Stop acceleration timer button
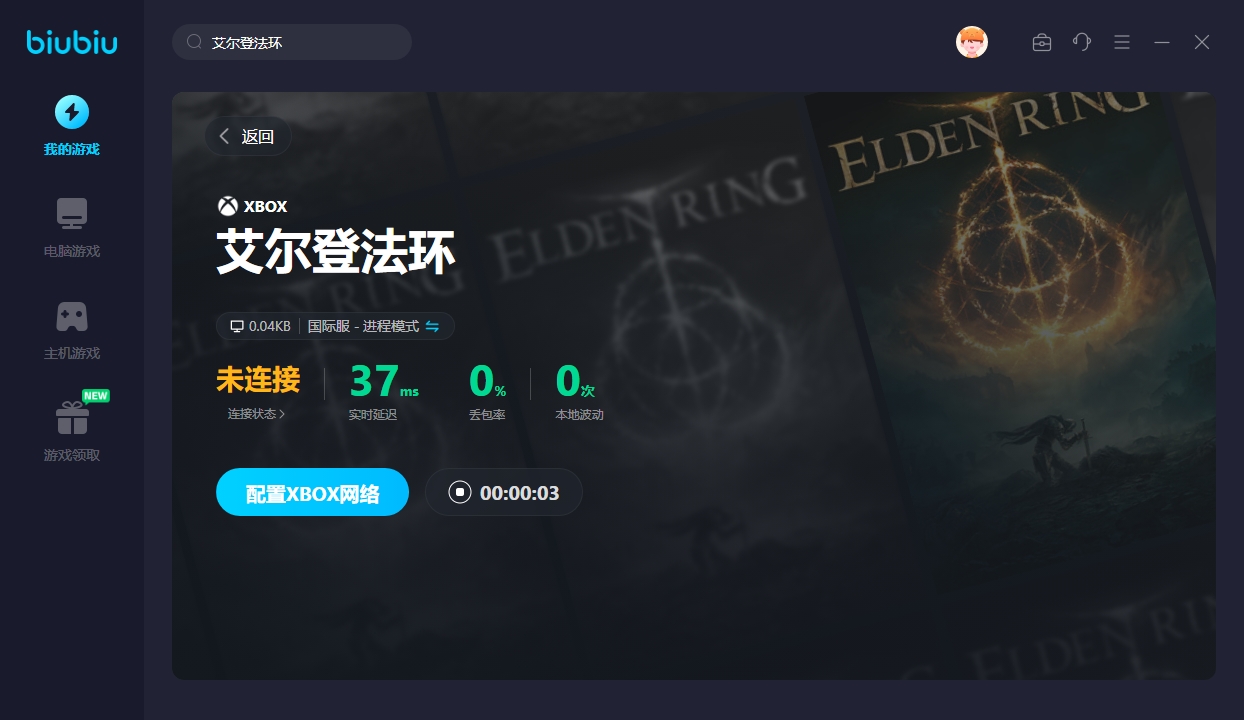 (504, 492)
